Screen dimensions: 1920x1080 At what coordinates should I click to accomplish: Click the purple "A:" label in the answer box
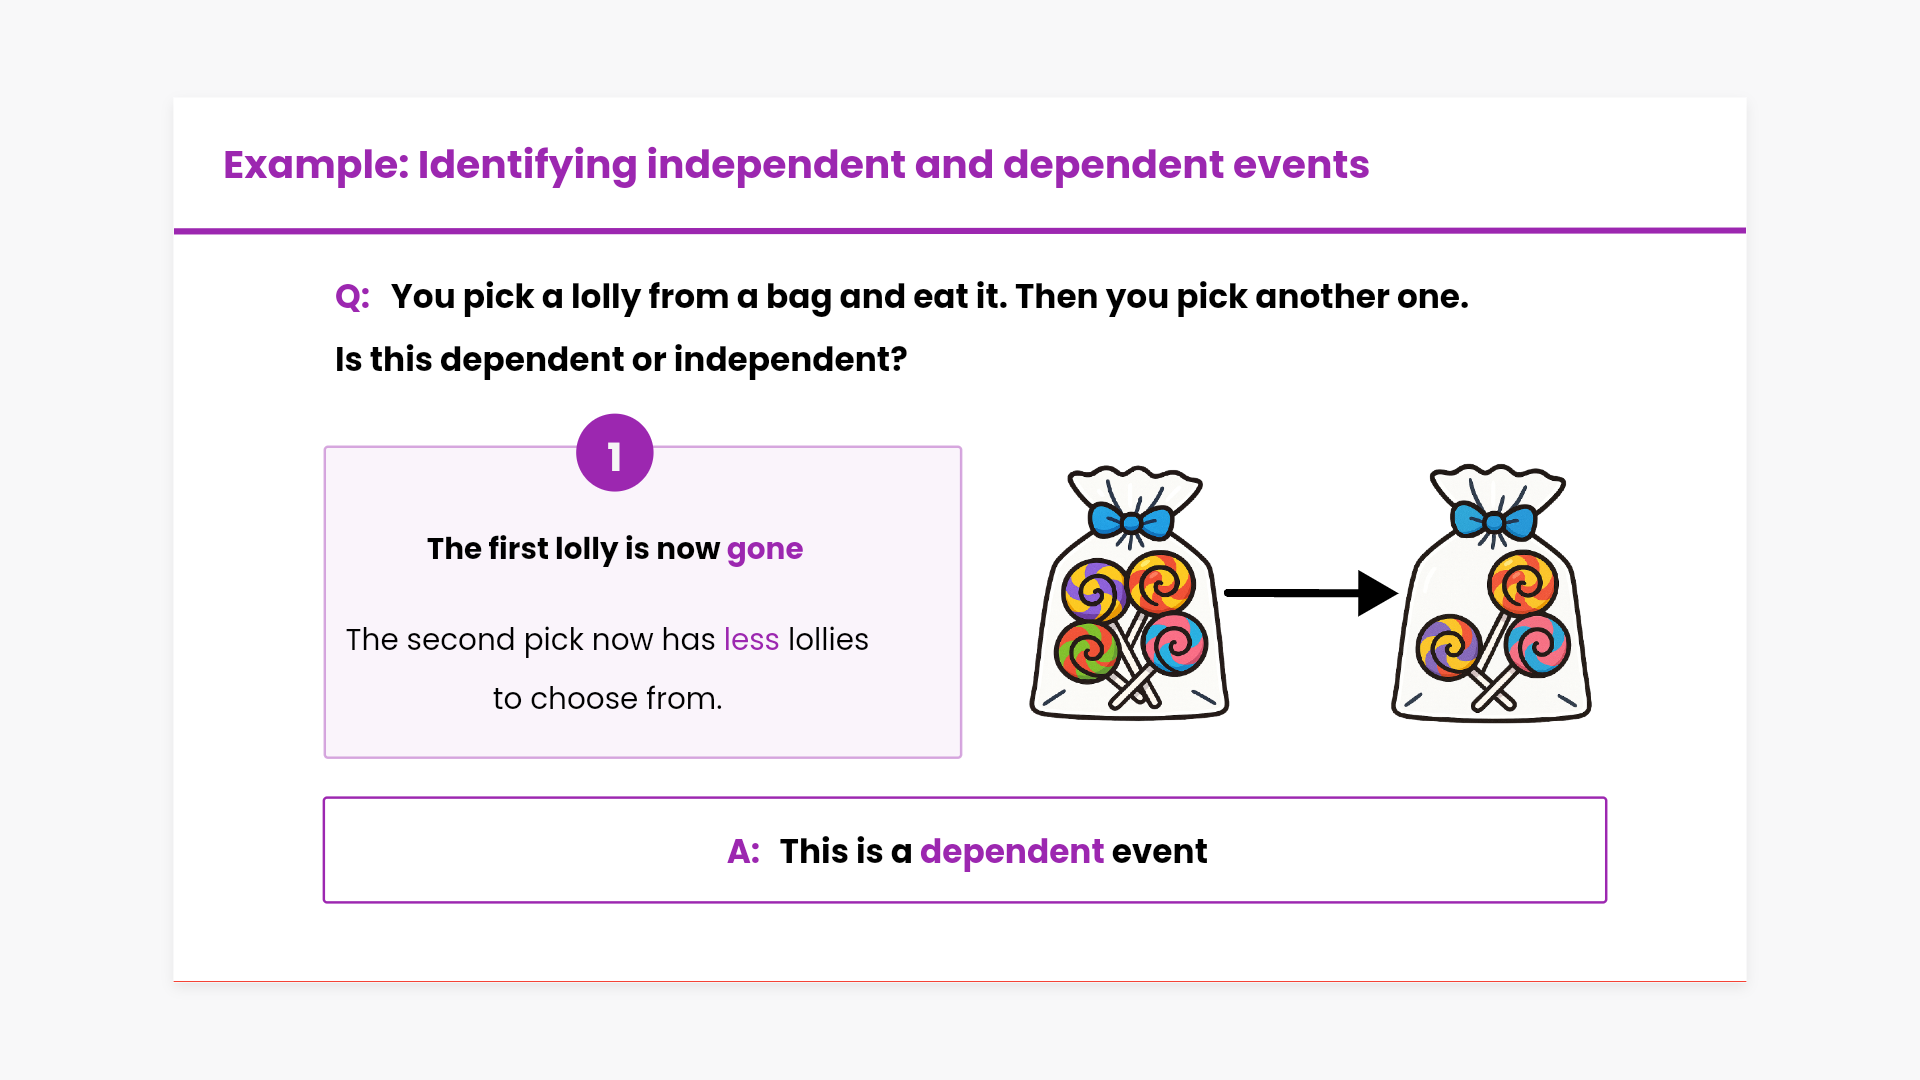(743, 851)
